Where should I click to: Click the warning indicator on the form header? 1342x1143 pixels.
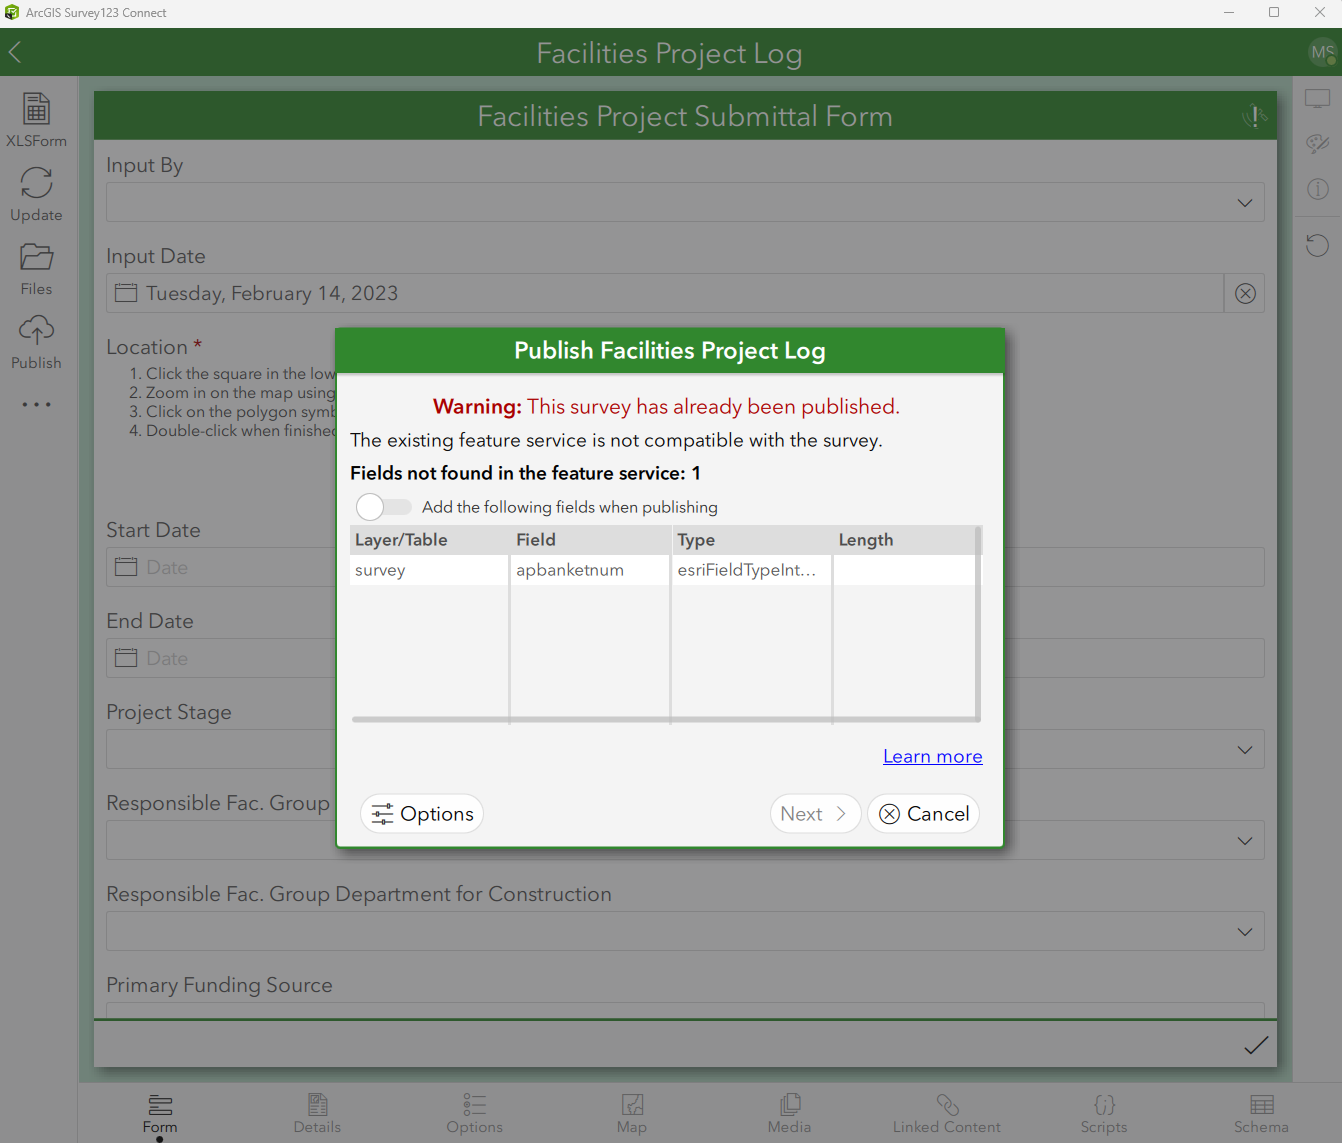coord(1254,116)
